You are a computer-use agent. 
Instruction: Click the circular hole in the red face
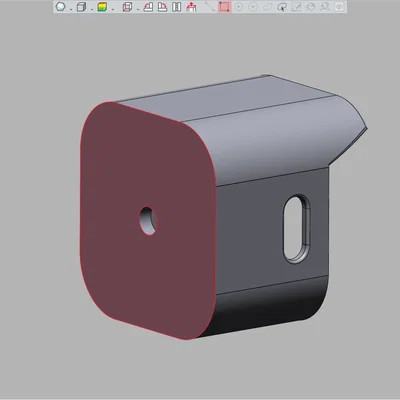148,221
